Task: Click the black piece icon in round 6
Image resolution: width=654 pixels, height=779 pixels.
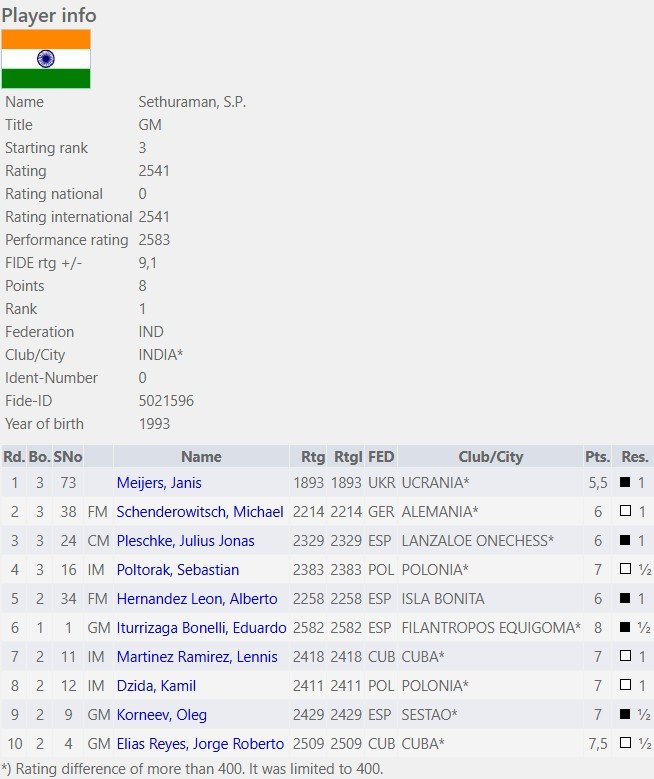Action: click(x=625, y=626)
